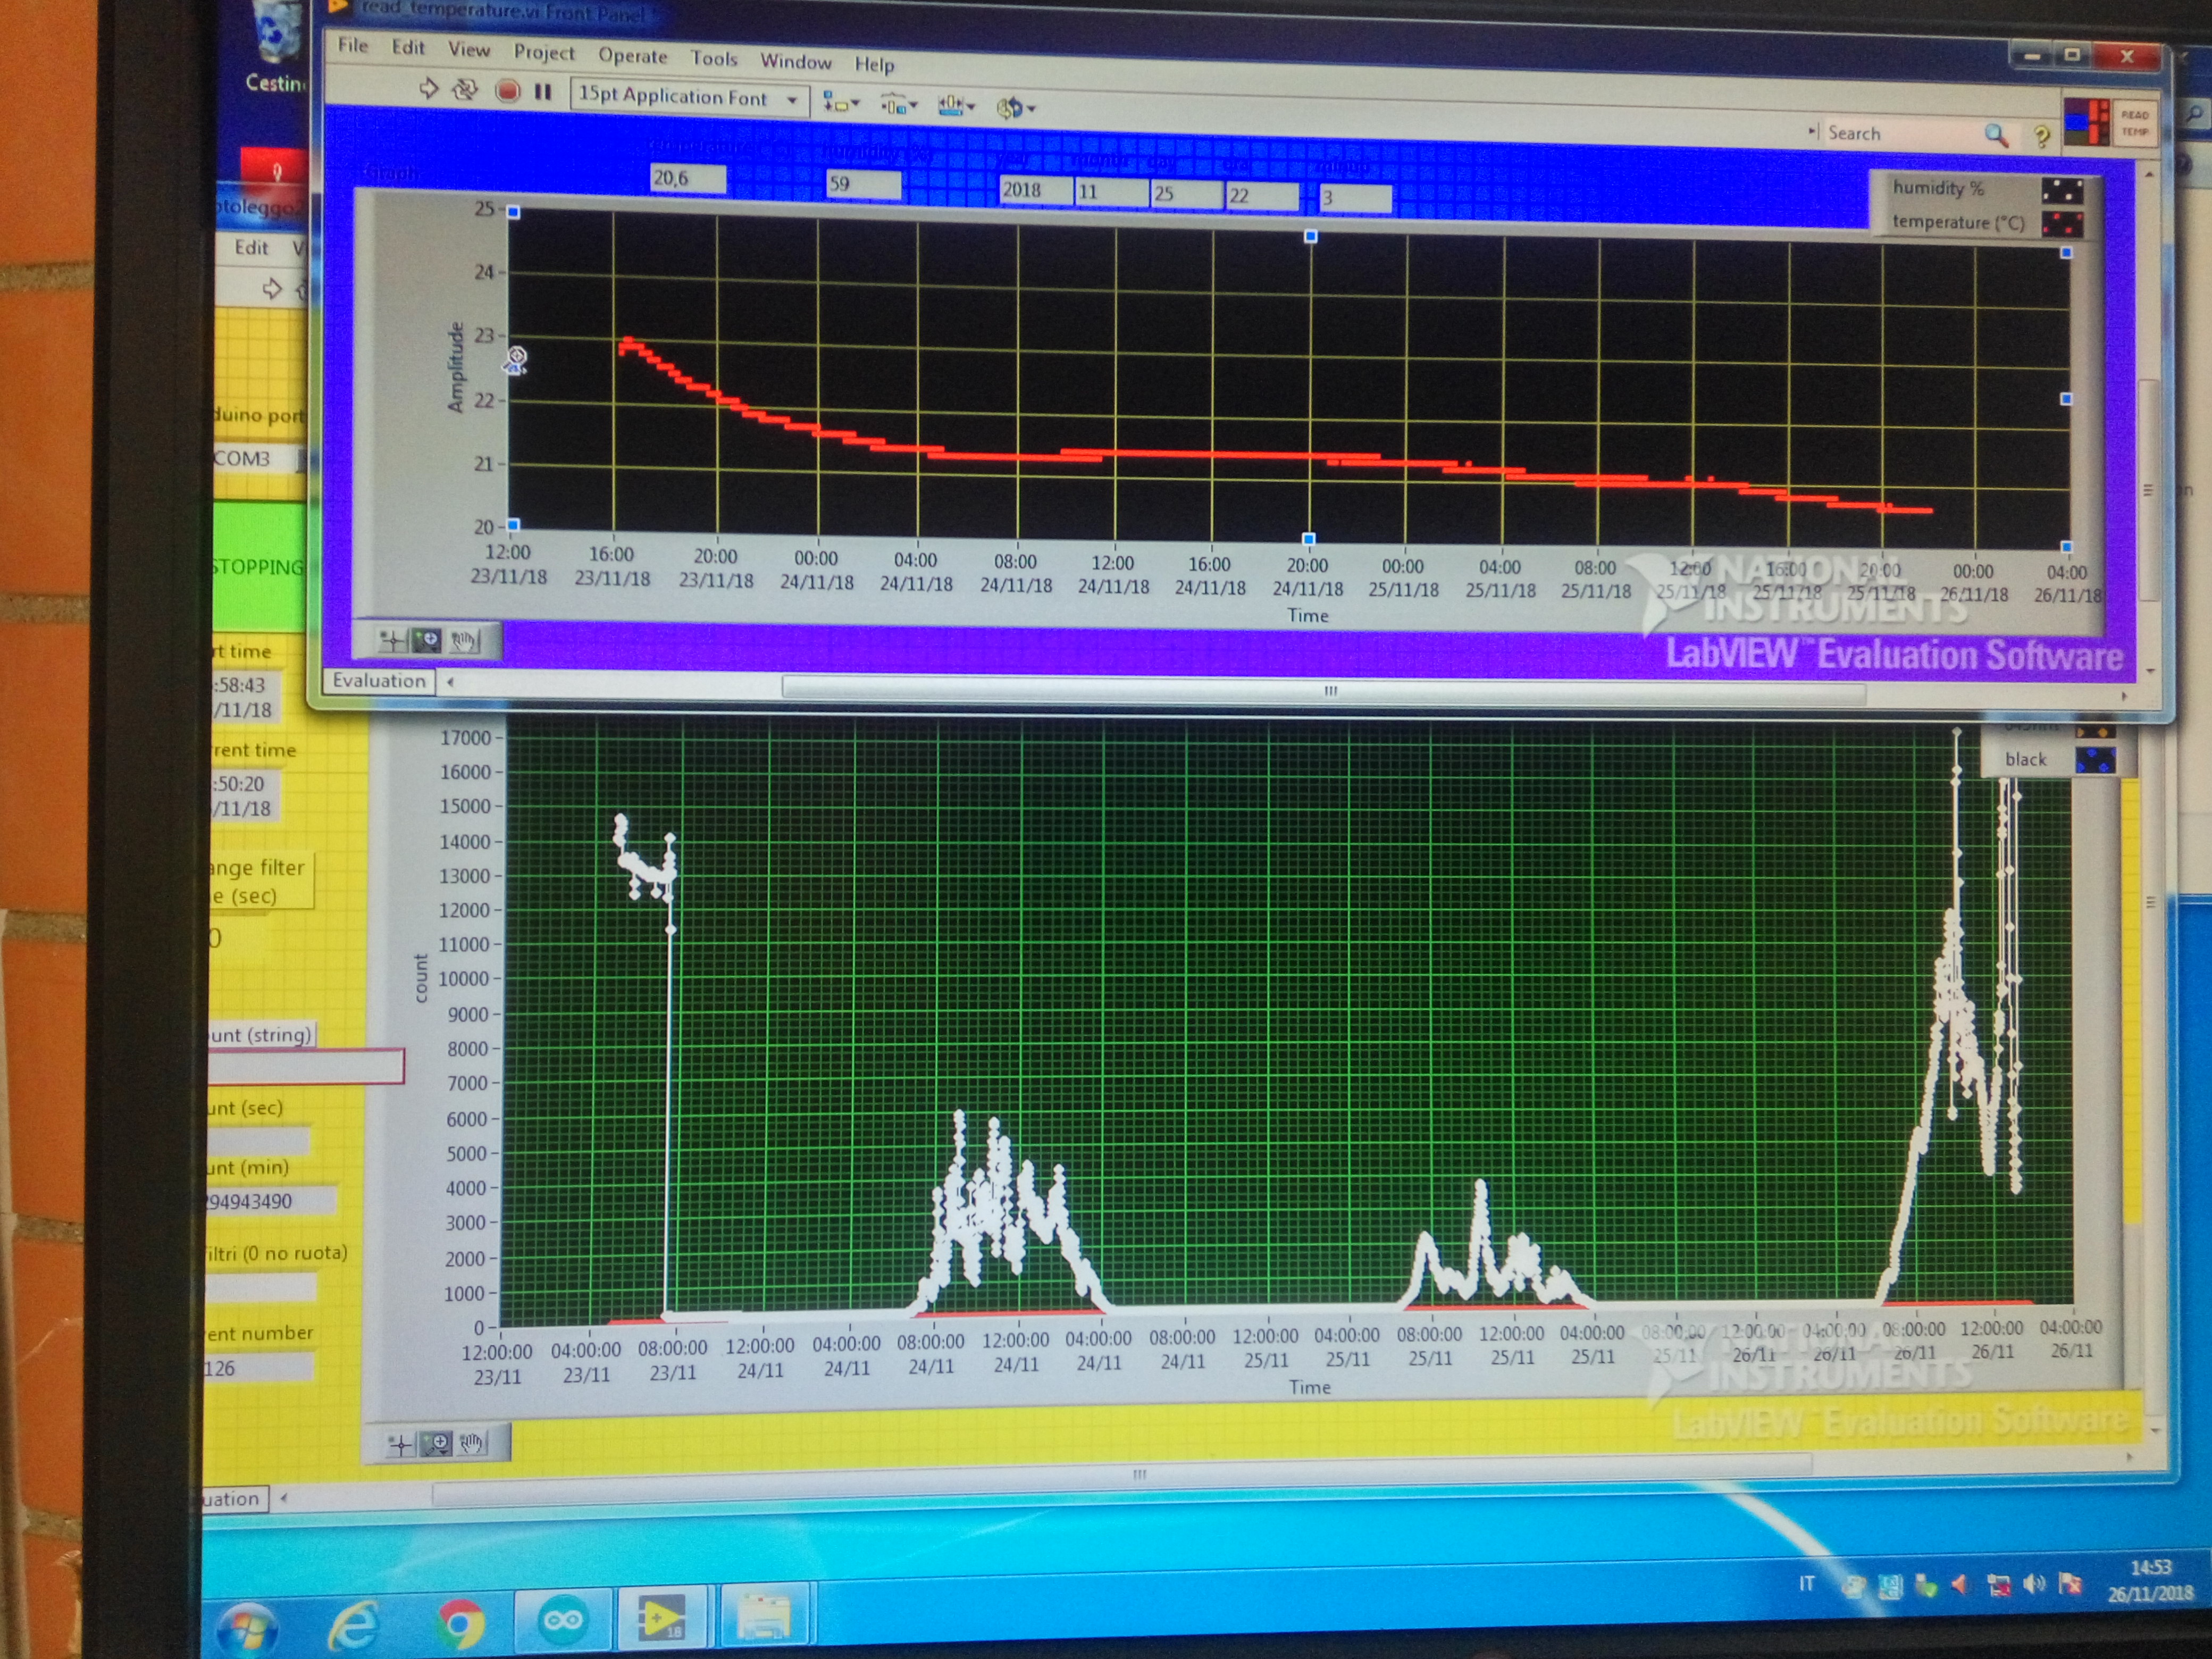
Task: Click the green STOPPING button
Action: (258, 566)
